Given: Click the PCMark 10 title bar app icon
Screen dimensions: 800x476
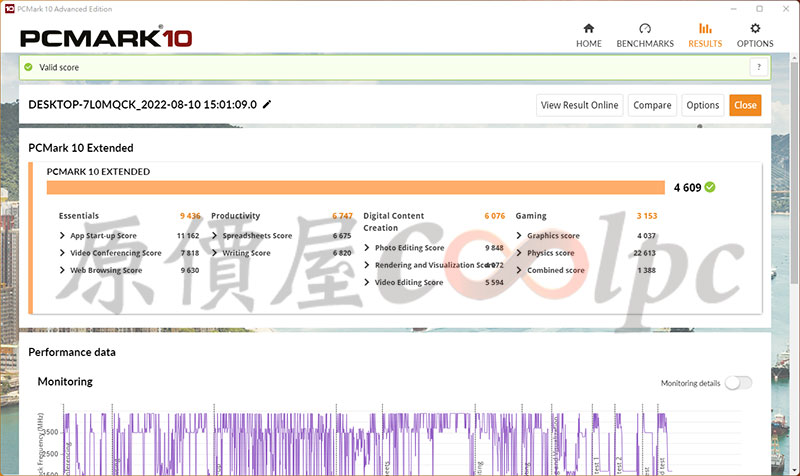Looking at the screenshot, I should 9,9.
